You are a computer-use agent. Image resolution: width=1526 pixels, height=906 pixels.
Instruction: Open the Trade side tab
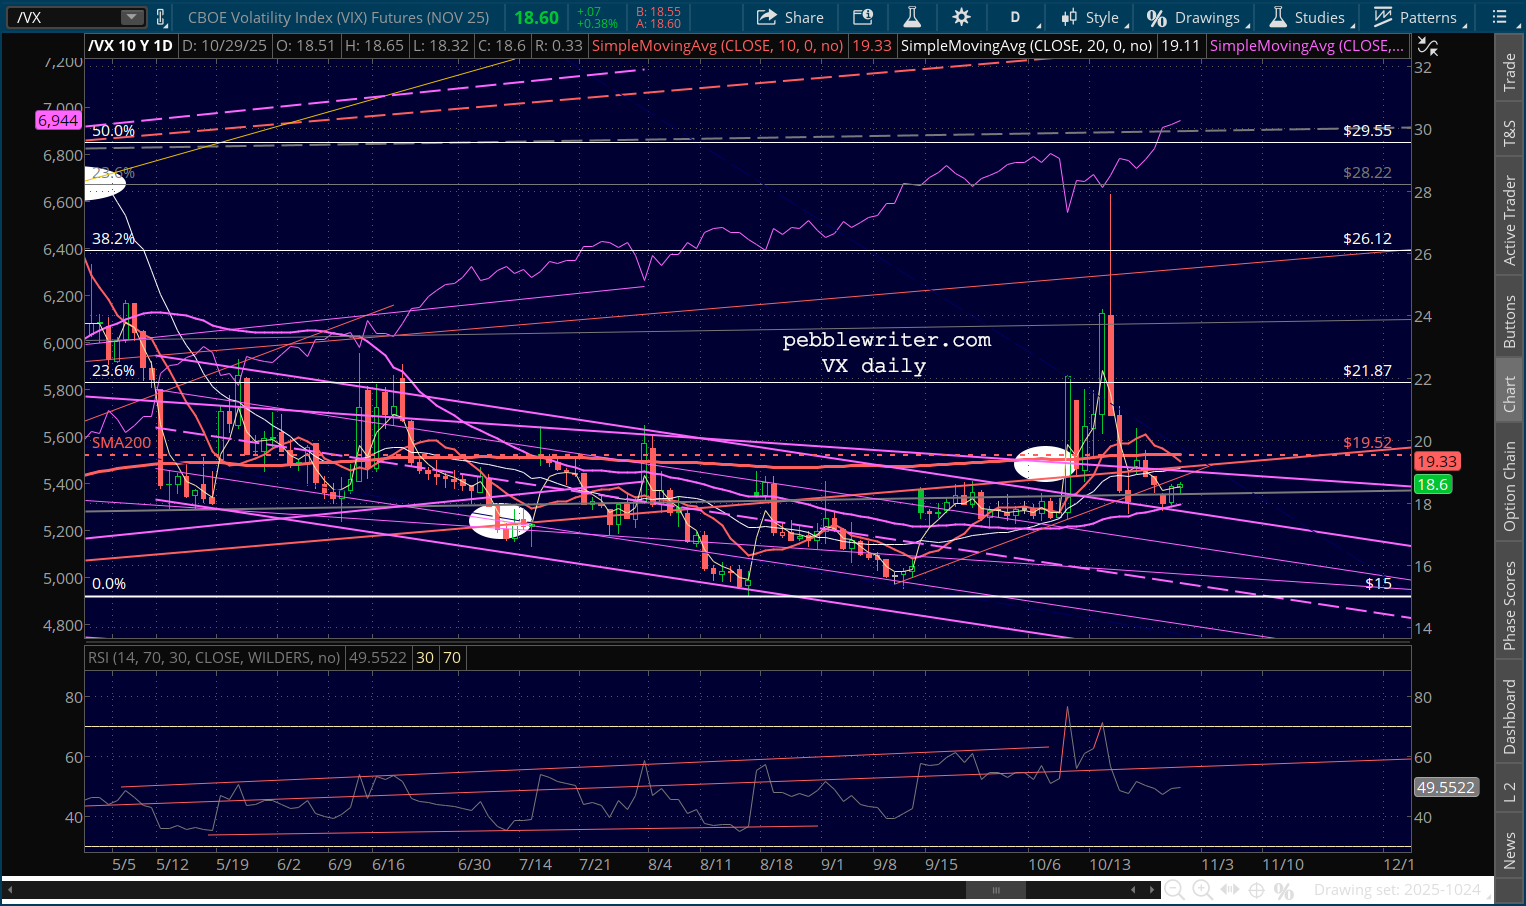(1509, 73)
